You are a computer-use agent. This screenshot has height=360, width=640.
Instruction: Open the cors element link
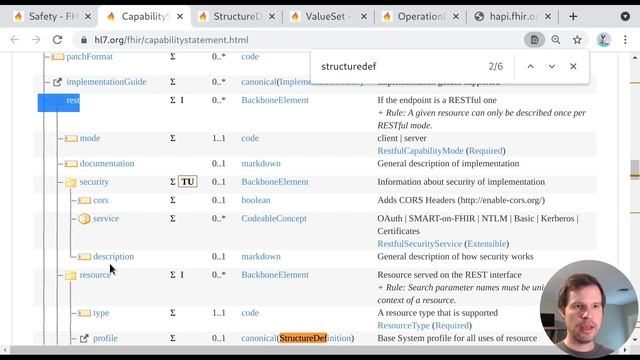tap(100, 200)
